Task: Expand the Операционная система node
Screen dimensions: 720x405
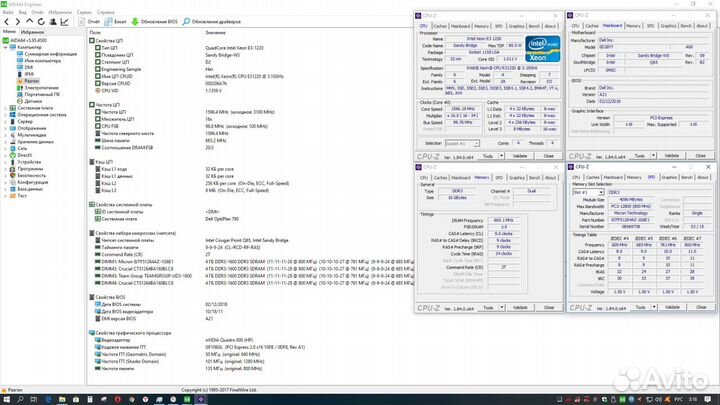Action: click(6, 115)
